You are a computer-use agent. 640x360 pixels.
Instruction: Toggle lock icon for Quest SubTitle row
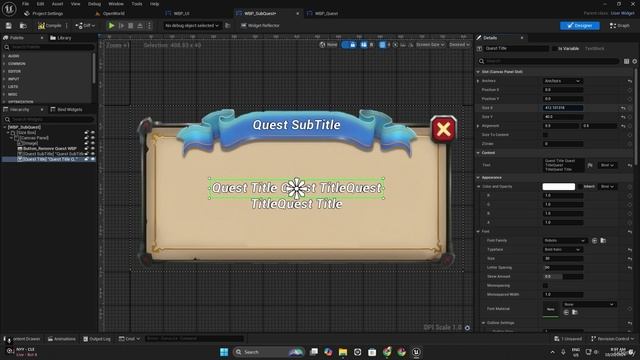pos(87,154)
